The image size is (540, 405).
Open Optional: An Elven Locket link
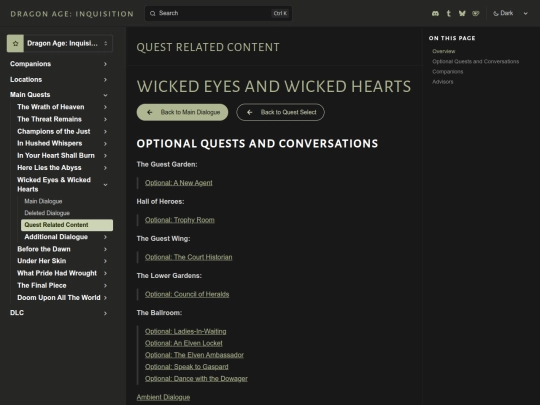point(184,343)
